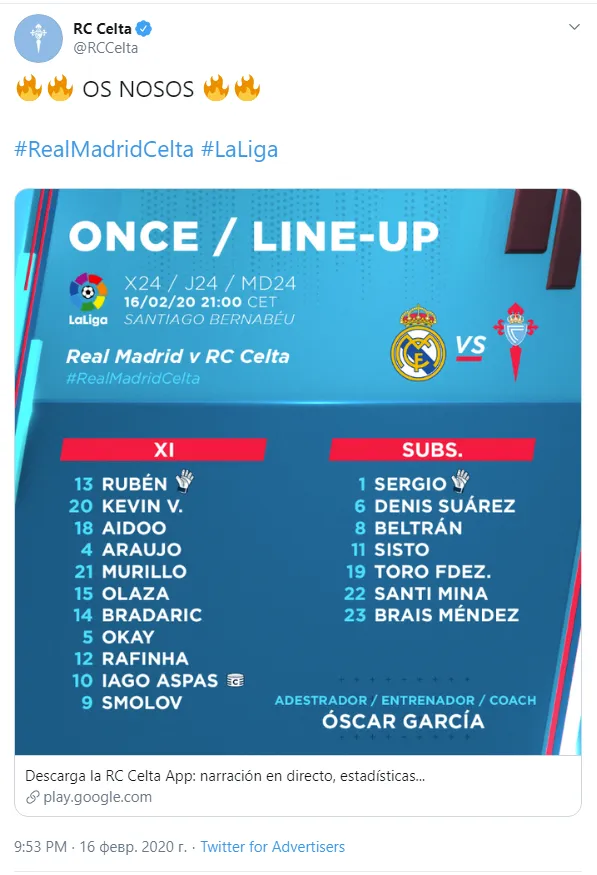Click the link chain icon by play.google.com

tap(33, 797)
